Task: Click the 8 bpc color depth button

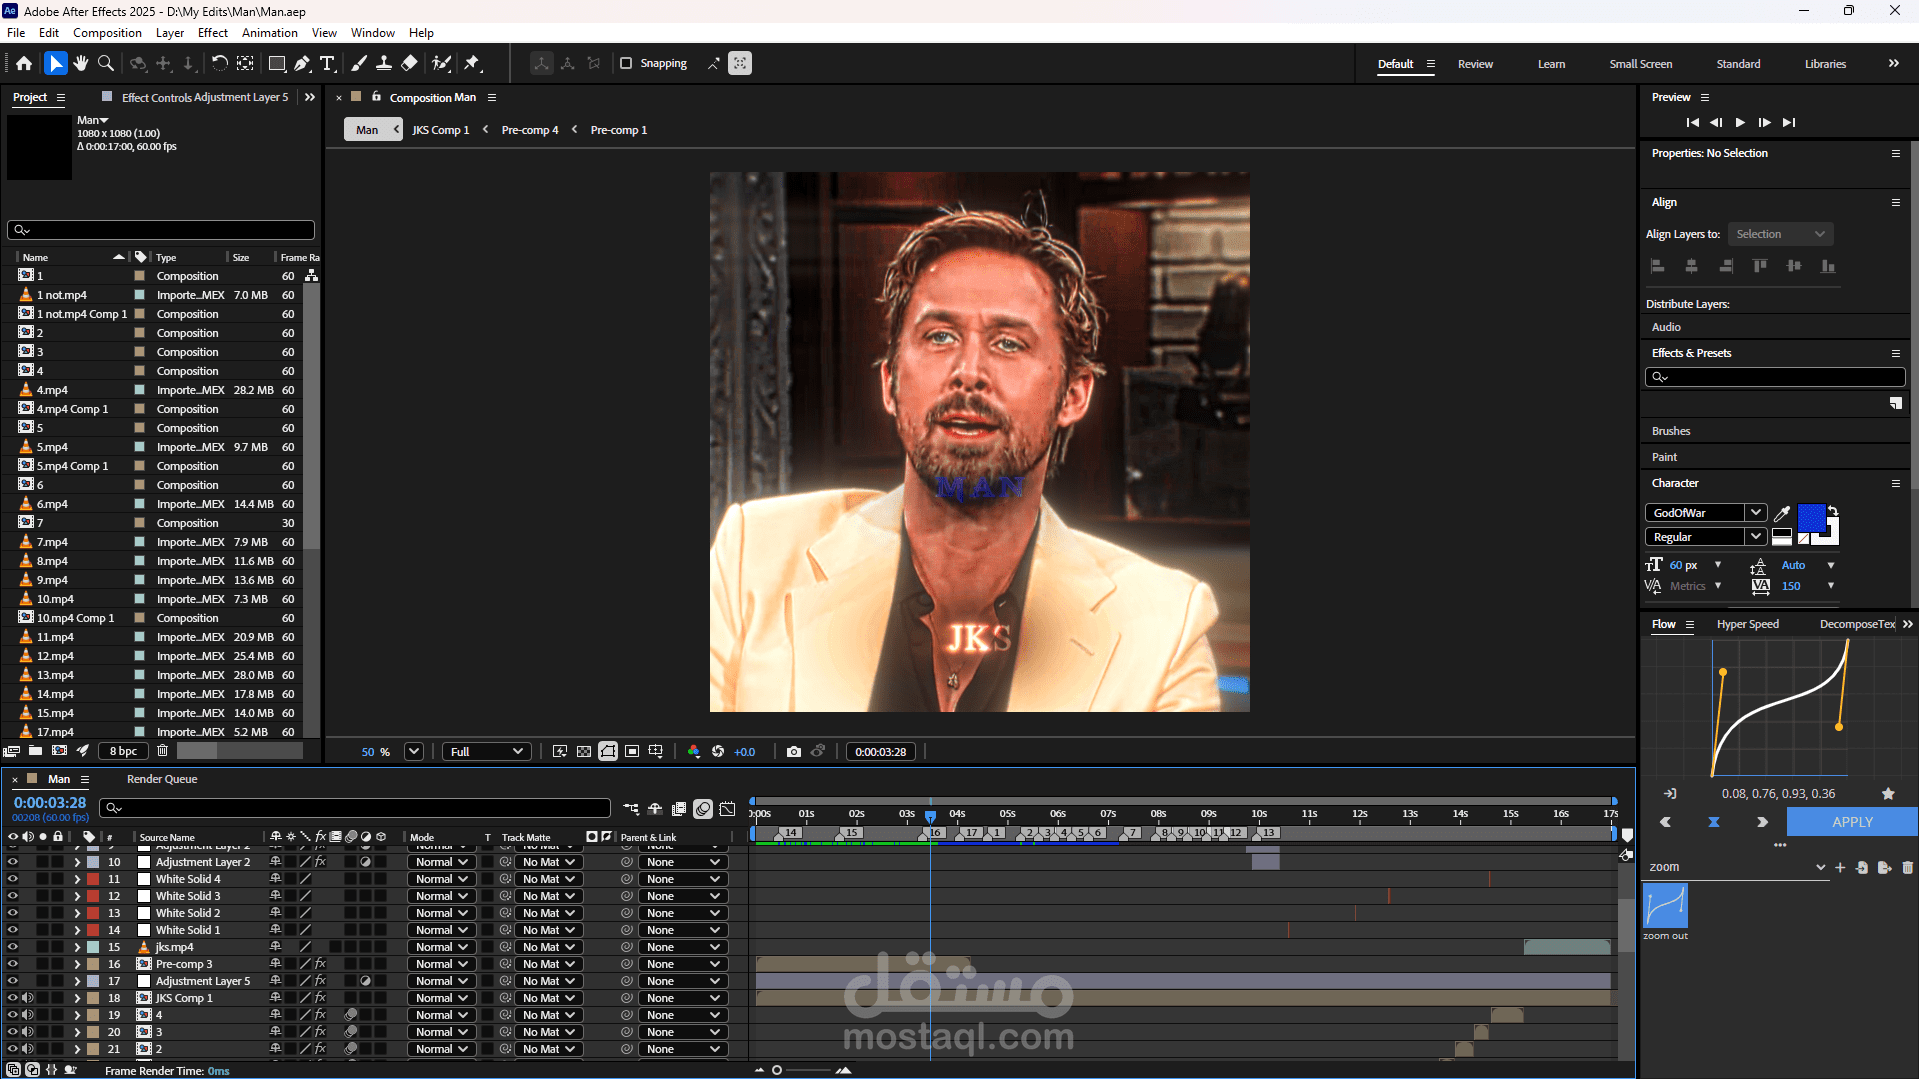Action: pos(124,751)
